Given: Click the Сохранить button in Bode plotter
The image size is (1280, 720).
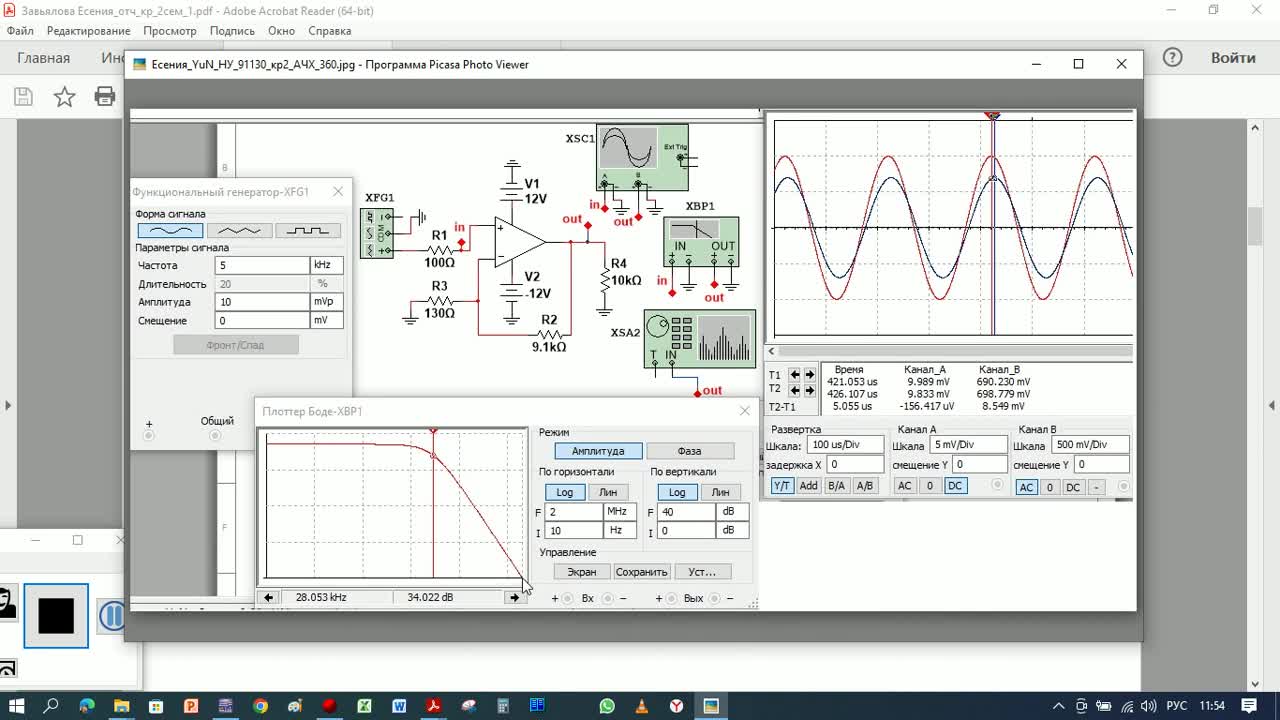Looking at the screenshot, I should pos(641,572).
